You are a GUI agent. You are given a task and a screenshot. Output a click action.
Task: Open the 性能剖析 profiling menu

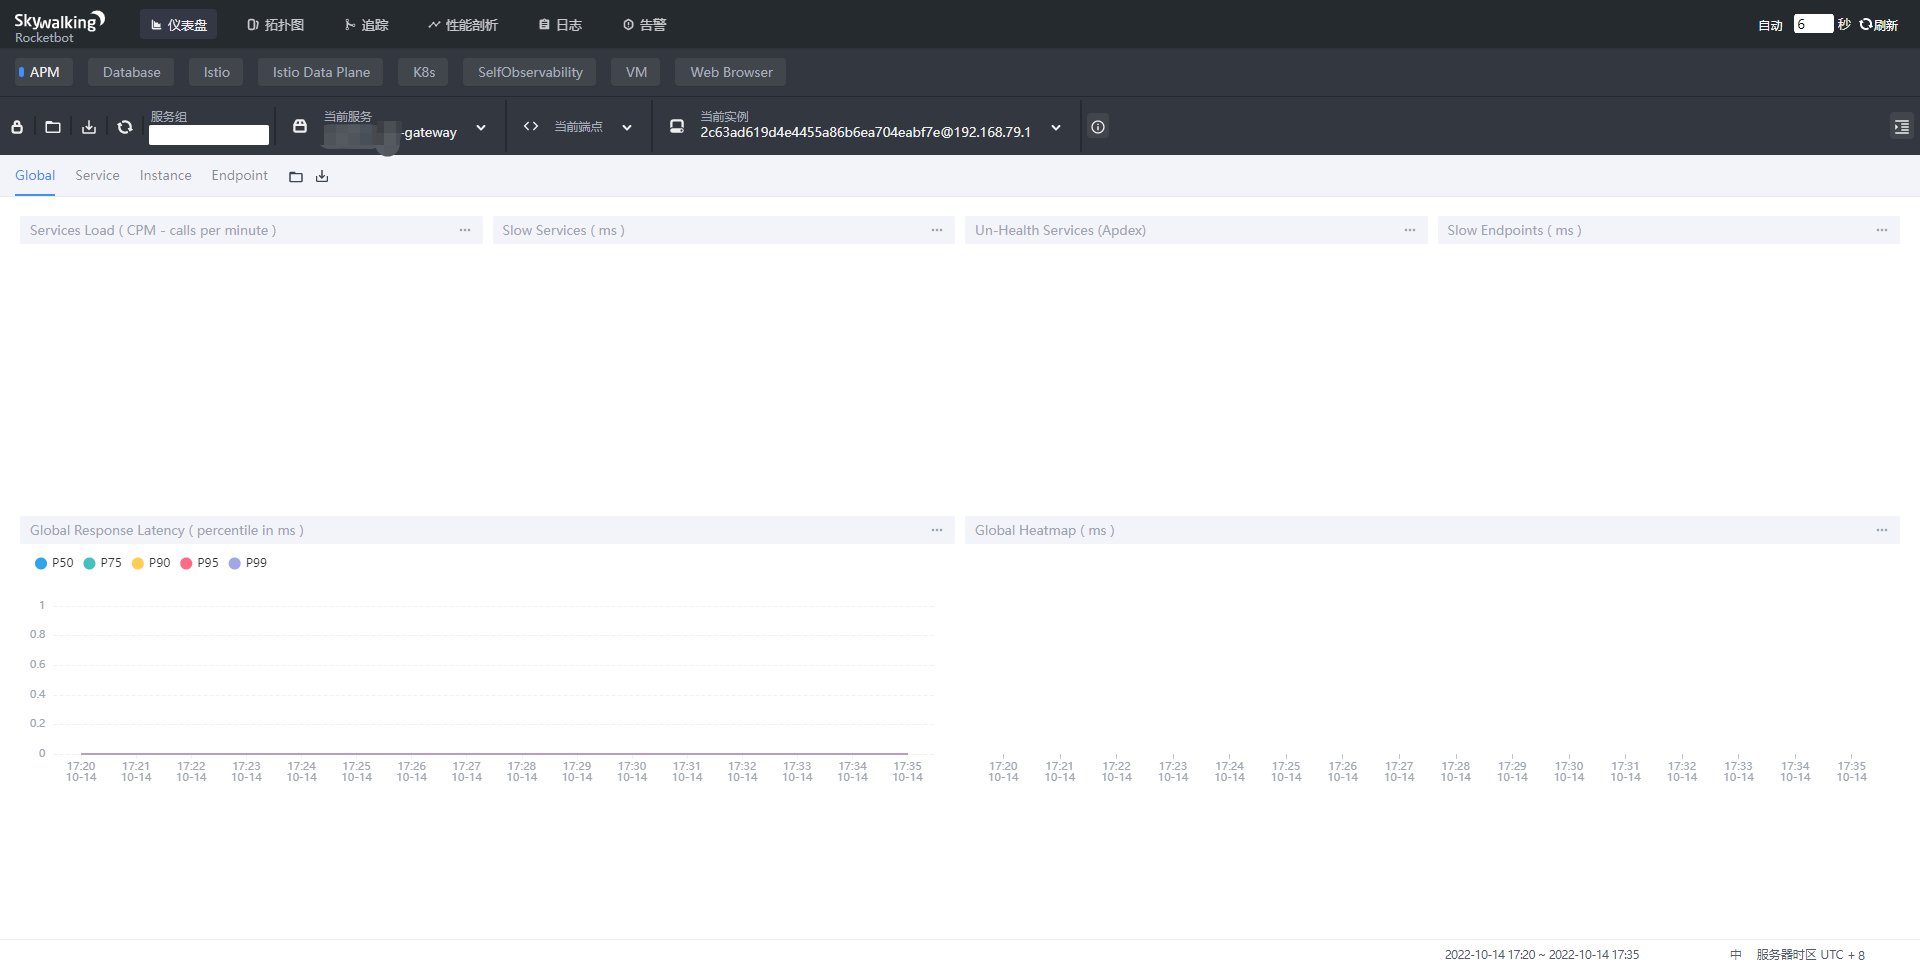(462, 24)
